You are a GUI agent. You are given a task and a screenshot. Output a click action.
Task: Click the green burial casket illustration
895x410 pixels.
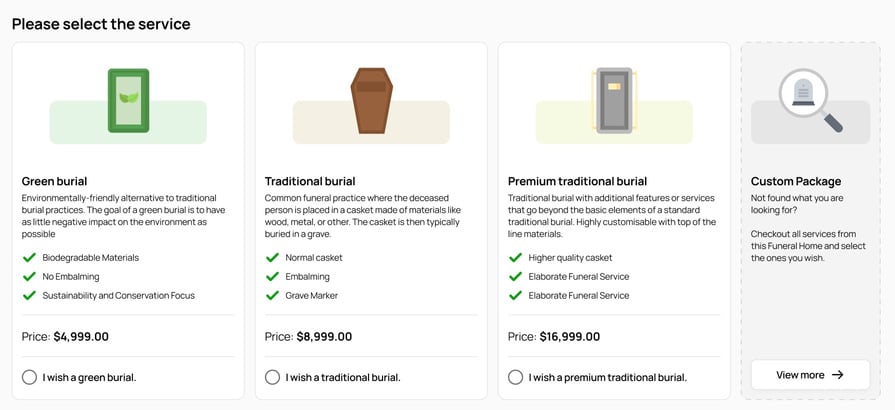(x=128, y=101)
